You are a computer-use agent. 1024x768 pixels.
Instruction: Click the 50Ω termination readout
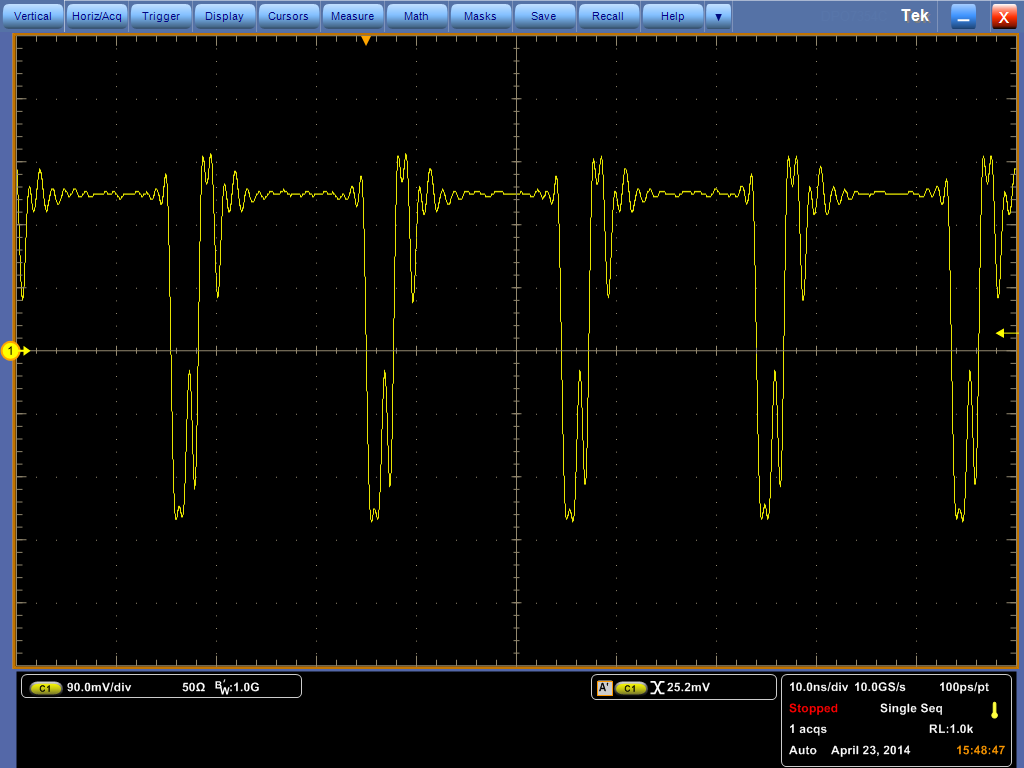(x=193, y=687)
